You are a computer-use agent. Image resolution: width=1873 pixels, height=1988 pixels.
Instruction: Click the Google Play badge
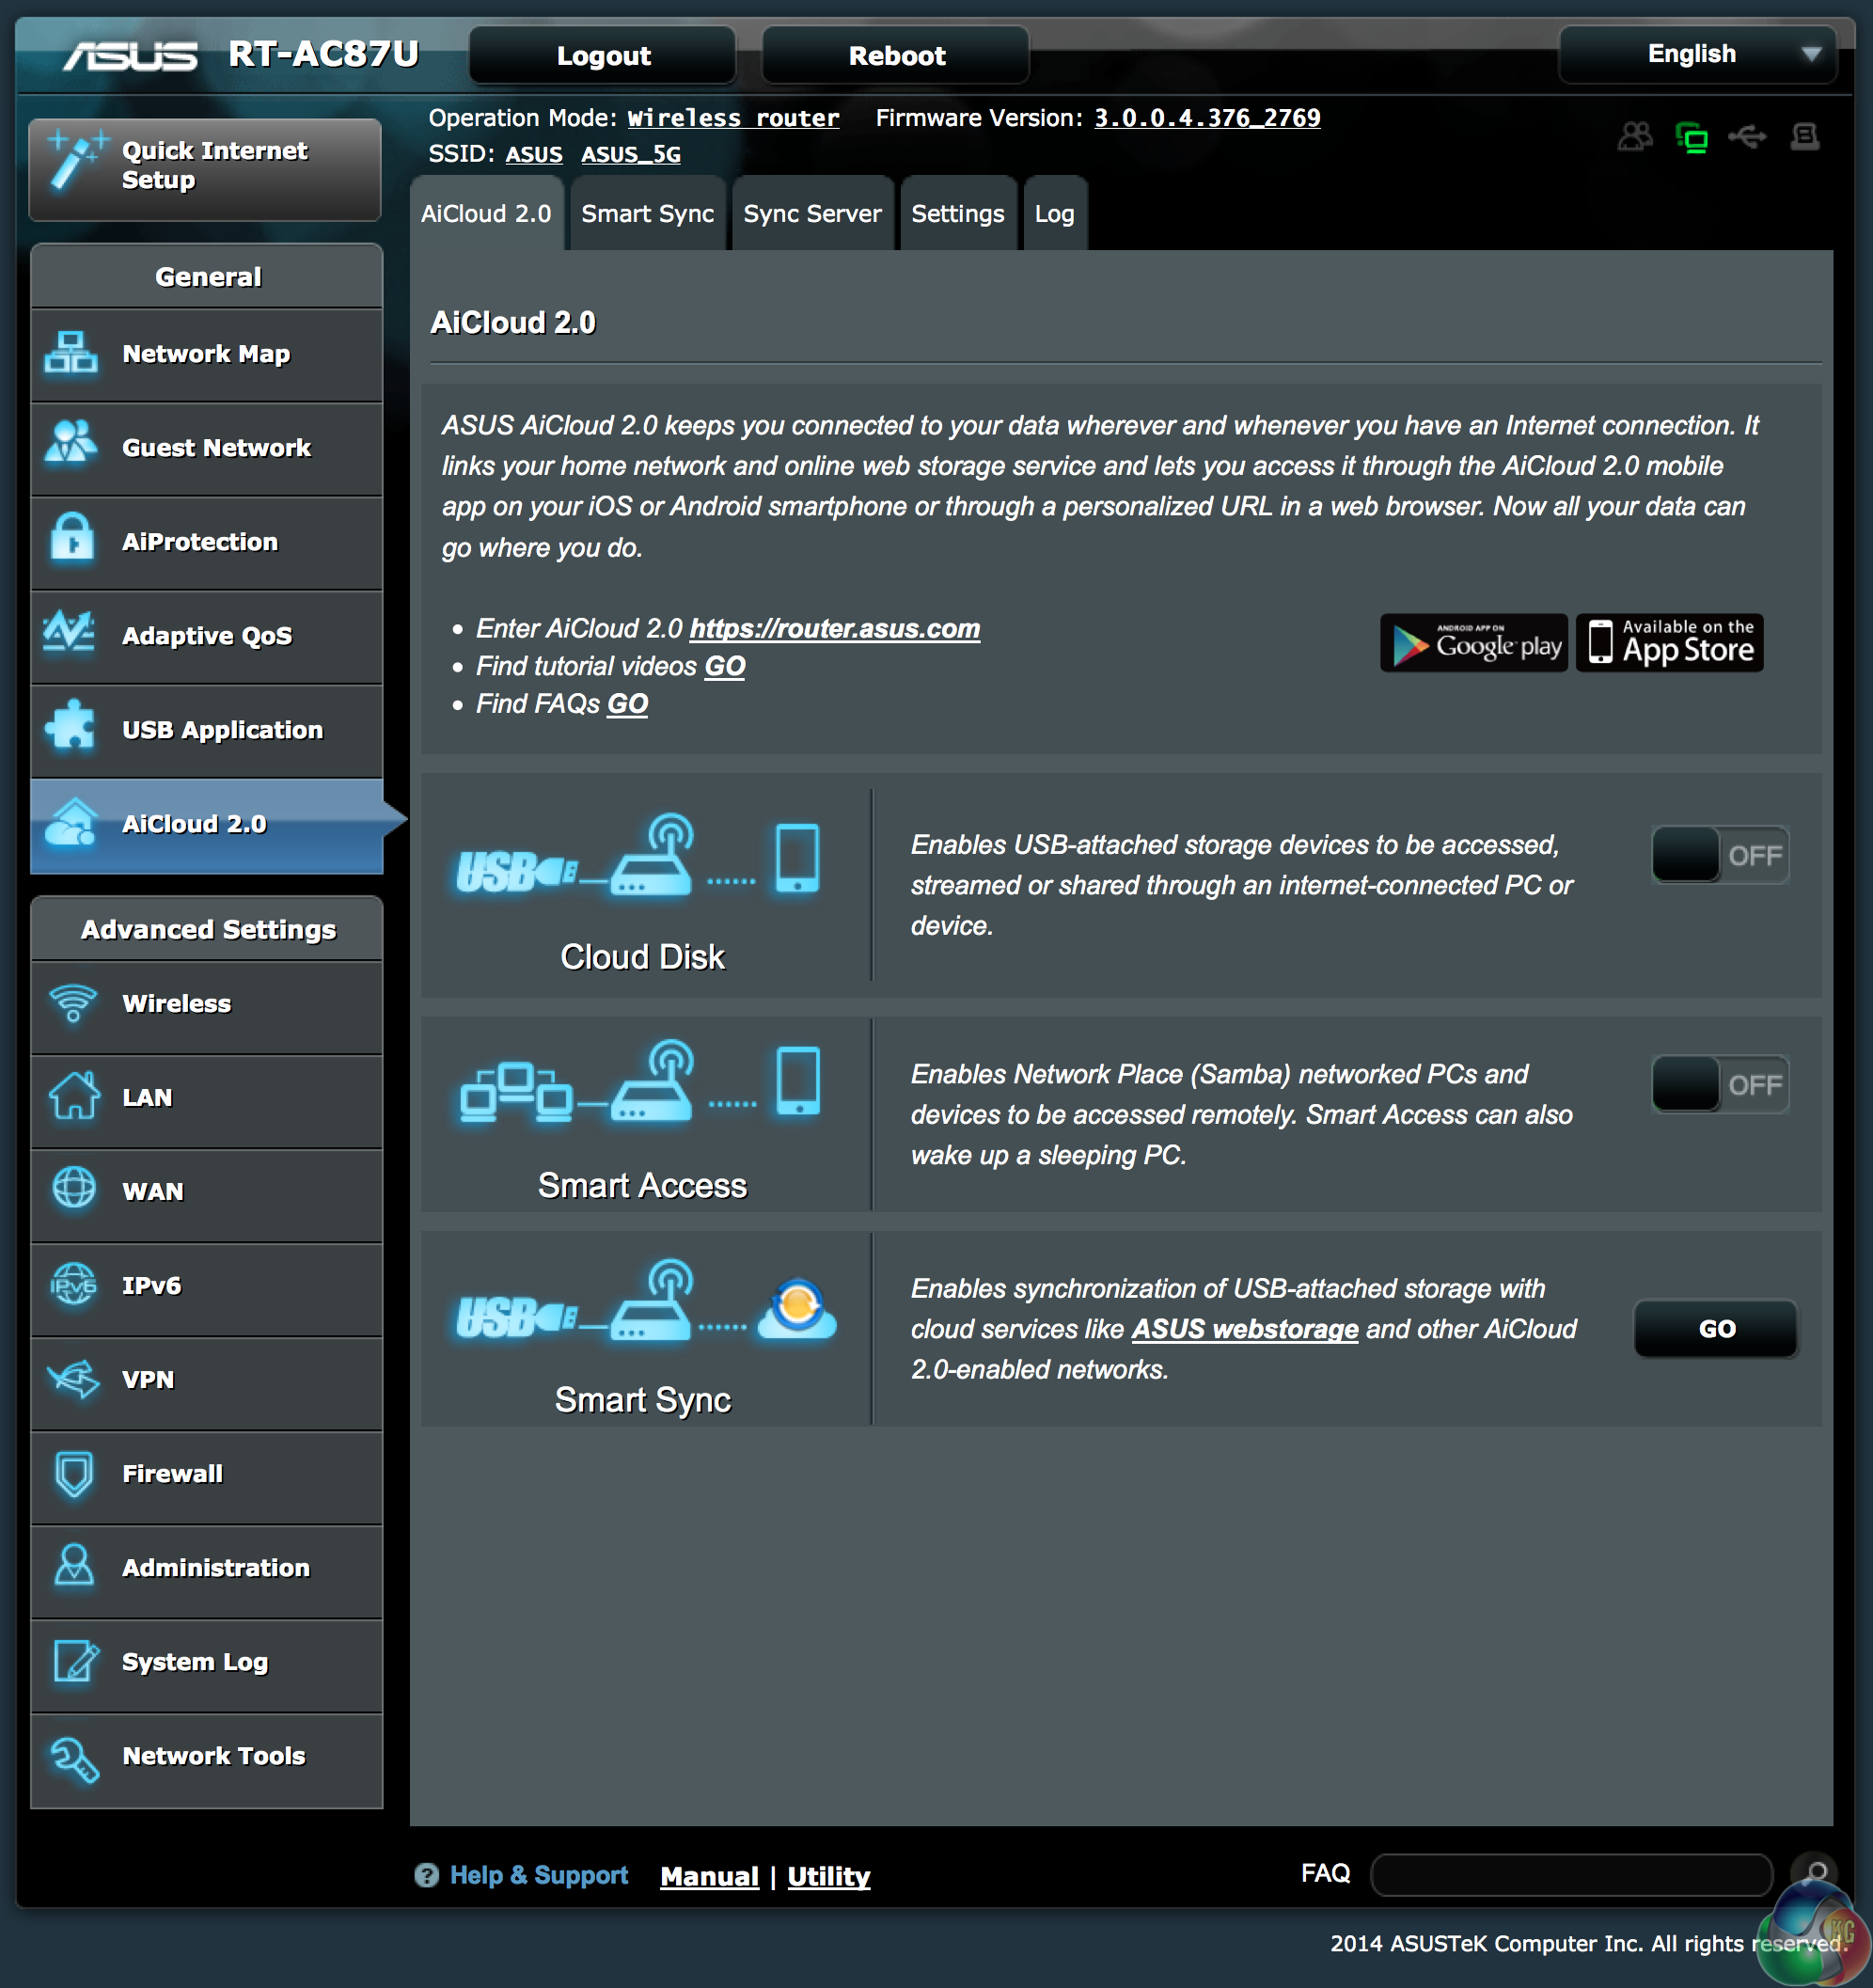pyautogui.click(x=1473, y=643)
